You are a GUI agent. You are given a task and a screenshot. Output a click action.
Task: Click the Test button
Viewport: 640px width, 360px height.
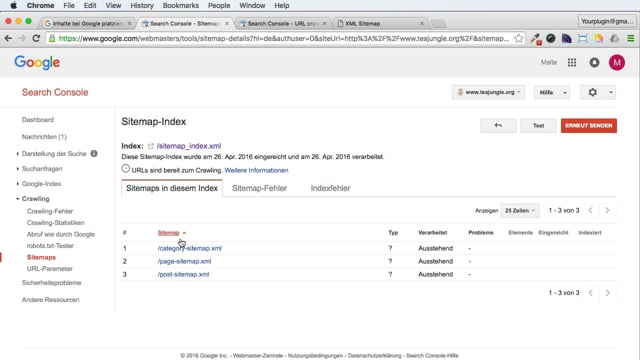[x=538, y=126]
